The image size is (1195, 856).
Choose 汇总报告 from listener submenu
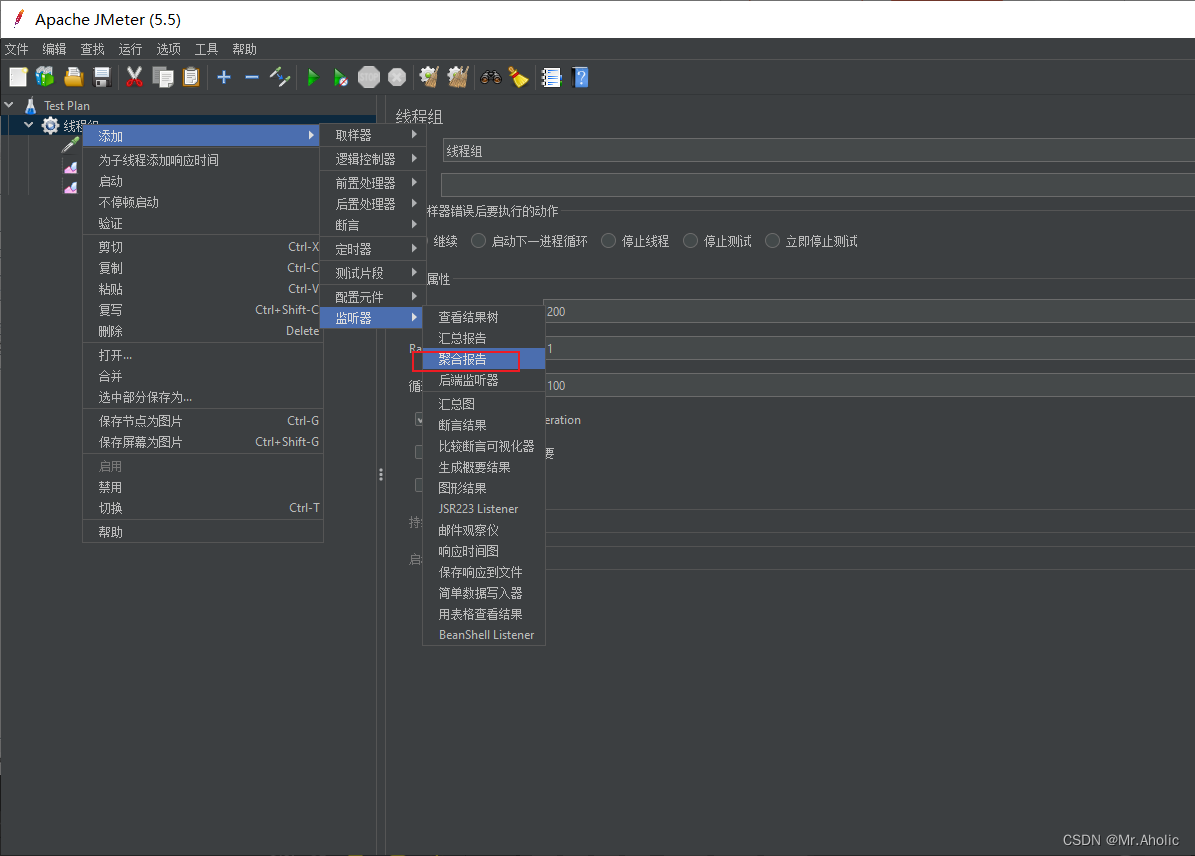click(x=484, y=338)
